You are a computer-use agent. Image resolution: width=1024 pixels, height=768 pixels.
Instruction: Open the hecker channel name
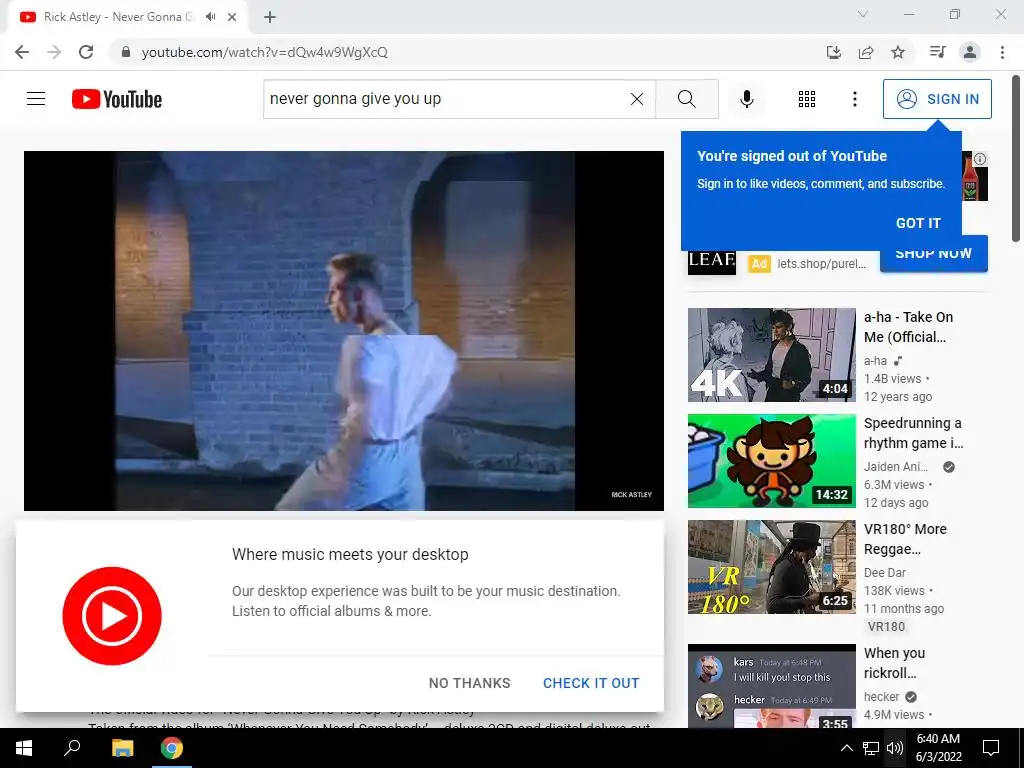coord(881,697)
